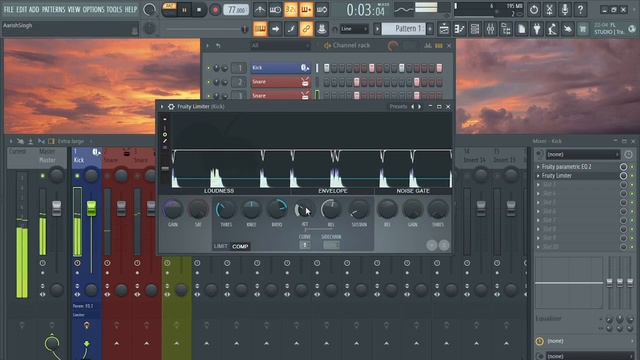
Task: Click the Pause playback button
Action: point(184,10)
